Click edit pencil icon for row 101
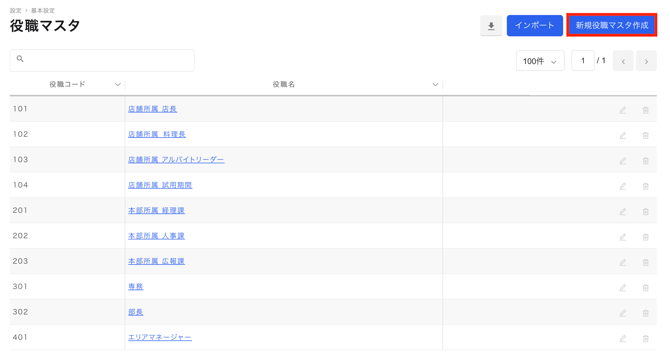Screen dimensions: 670x360 (x=623, y=110)
